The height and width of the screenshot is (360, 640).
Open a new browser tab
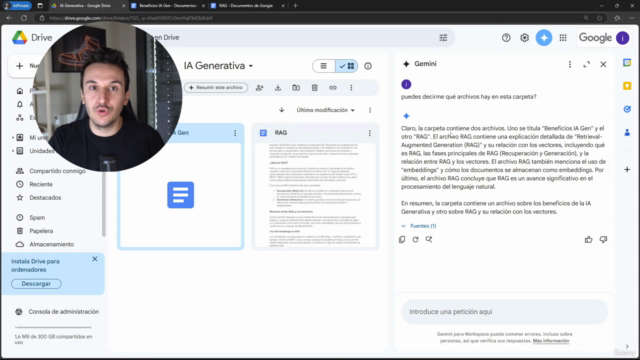pyautogui.click(x=295, y=6)
